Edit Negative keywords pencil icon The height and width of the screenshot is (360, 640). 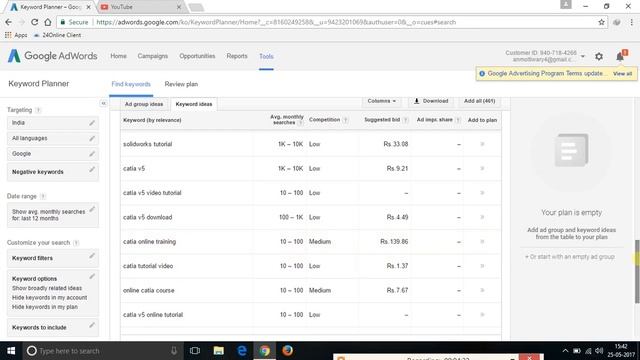pos(92,169)
